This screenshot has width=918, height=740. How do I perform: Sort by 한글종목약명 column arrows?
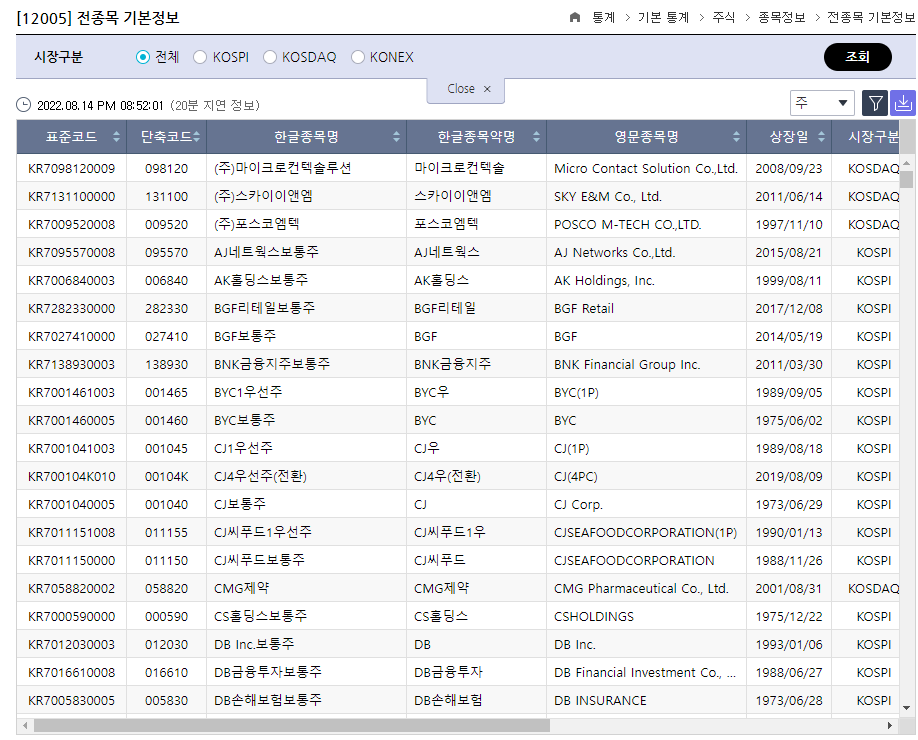(x=536, y=136)
